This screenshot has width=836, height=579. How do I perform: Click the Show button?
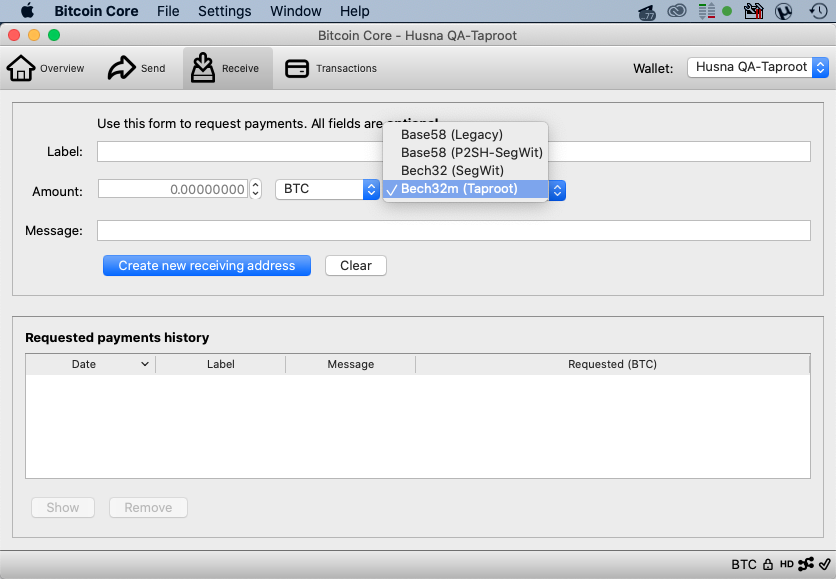[x=63, y=508]
